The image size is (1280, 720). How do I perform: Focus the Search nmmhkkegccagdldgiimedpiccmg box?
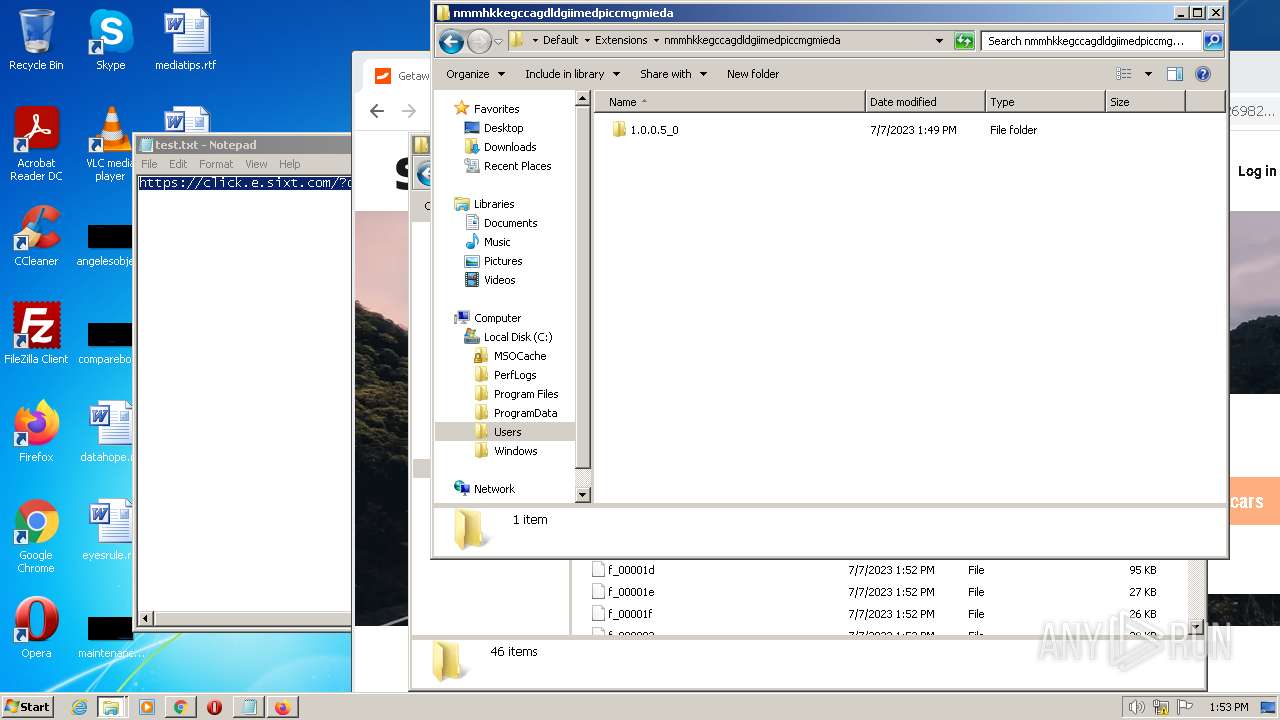point(1091,41)
